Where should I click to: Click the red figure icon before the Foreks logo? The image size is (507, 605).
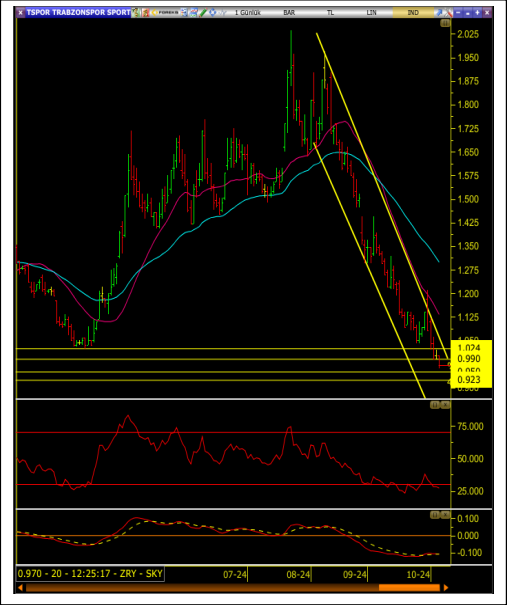(x=145, y=12)
